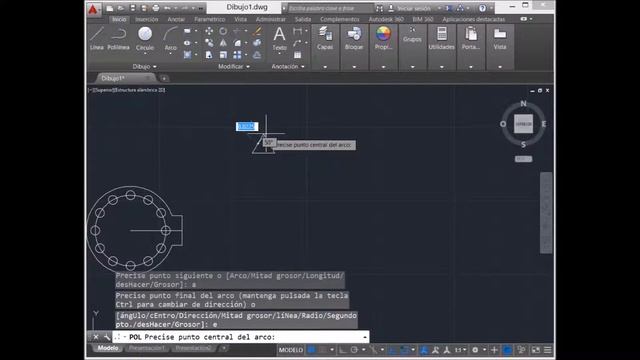Open the Portapapeles panel
The width and height of the screenshot is (640, 360).
coord(471,38)
